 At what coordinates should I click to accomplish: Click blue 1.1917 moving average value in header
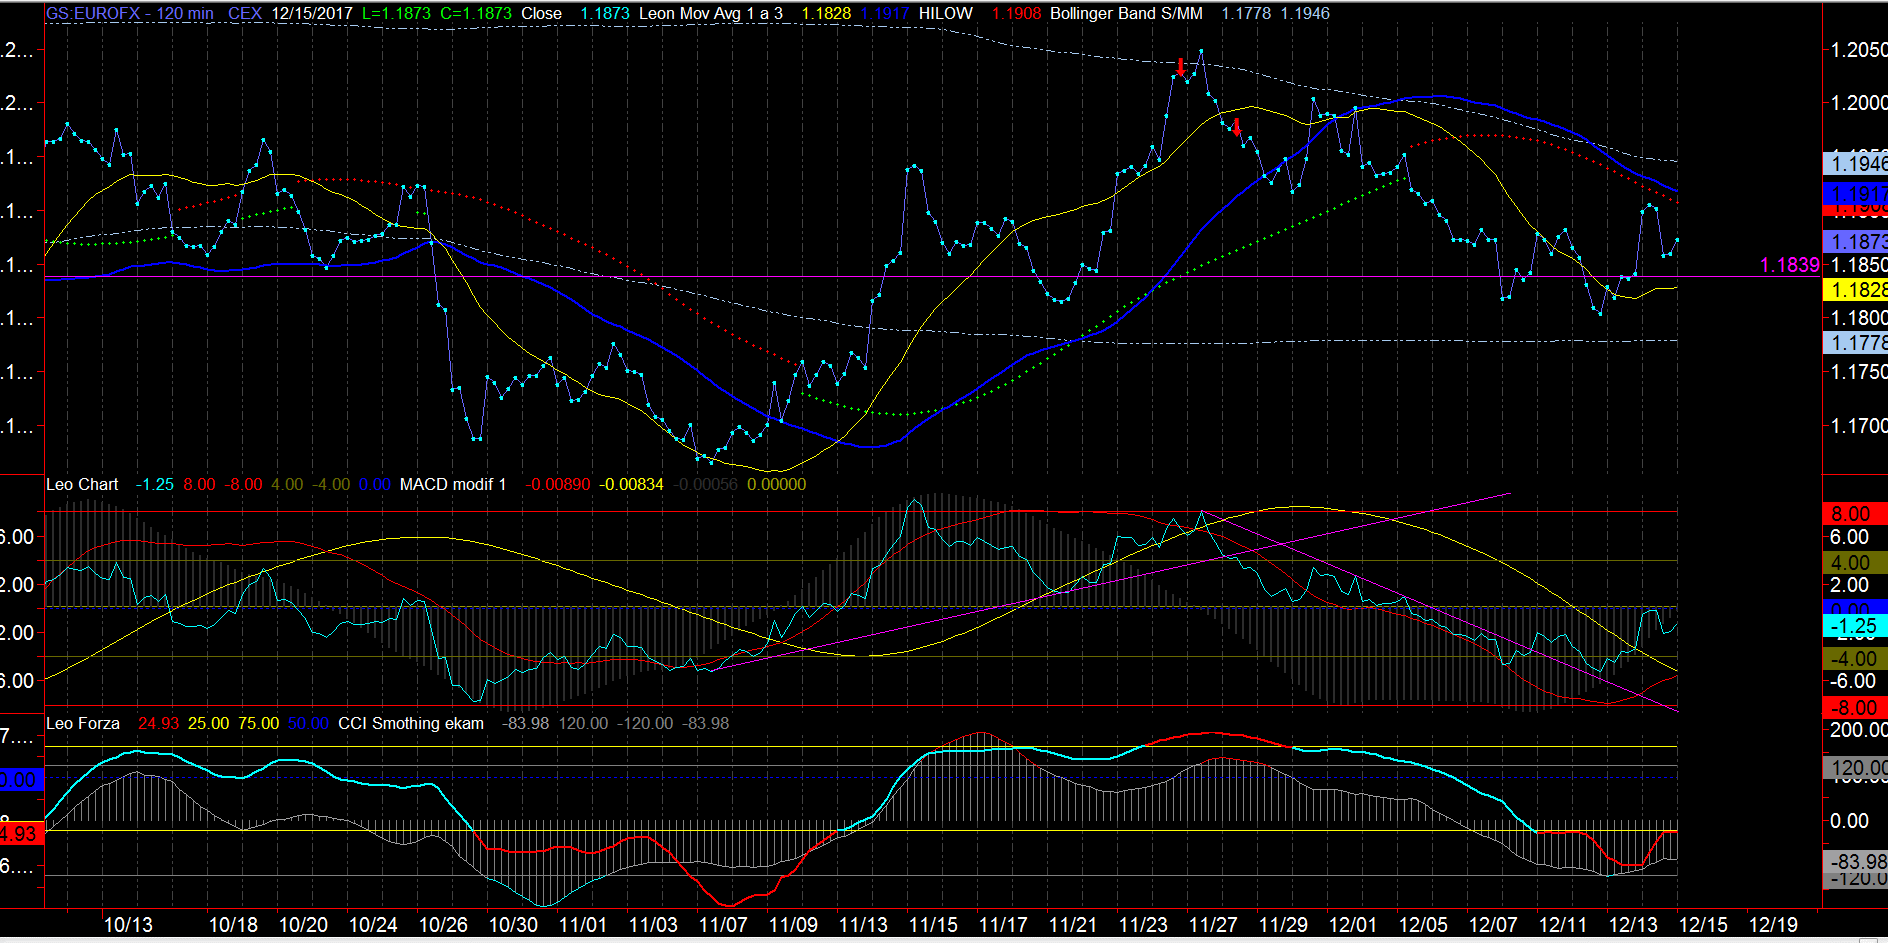(x=884, y=14)
